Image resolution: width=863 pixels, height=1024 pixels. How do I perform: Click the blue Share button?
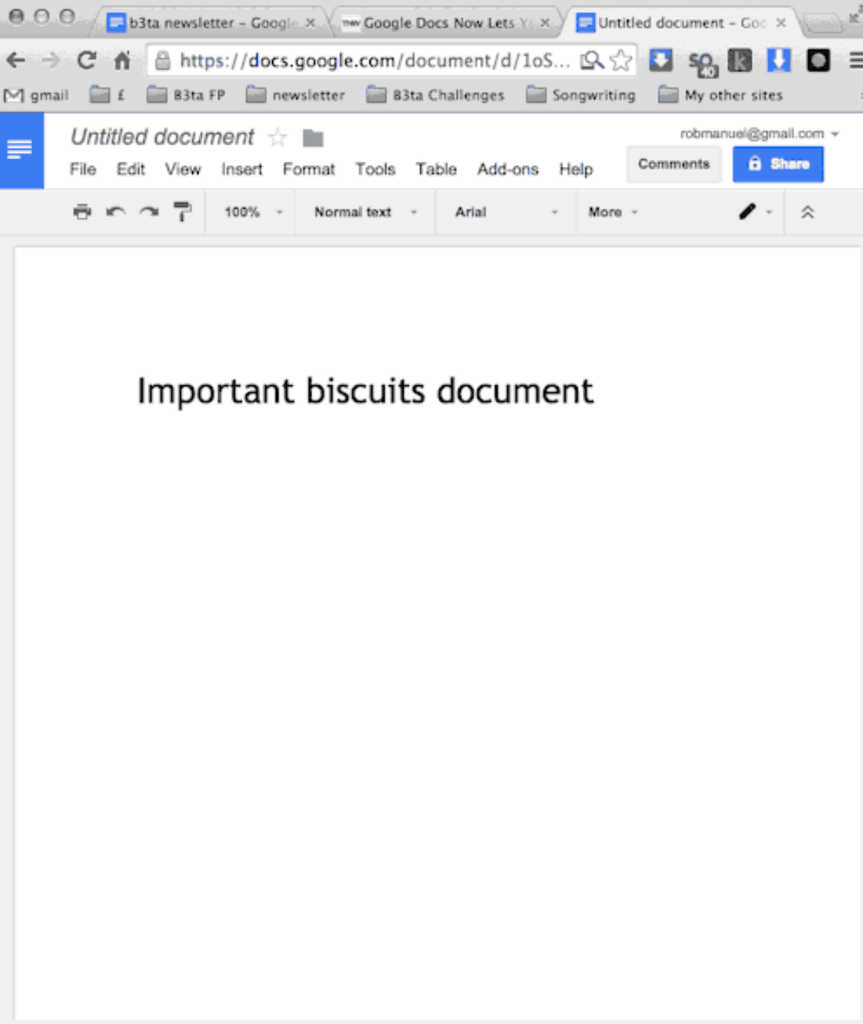point(778,164)
